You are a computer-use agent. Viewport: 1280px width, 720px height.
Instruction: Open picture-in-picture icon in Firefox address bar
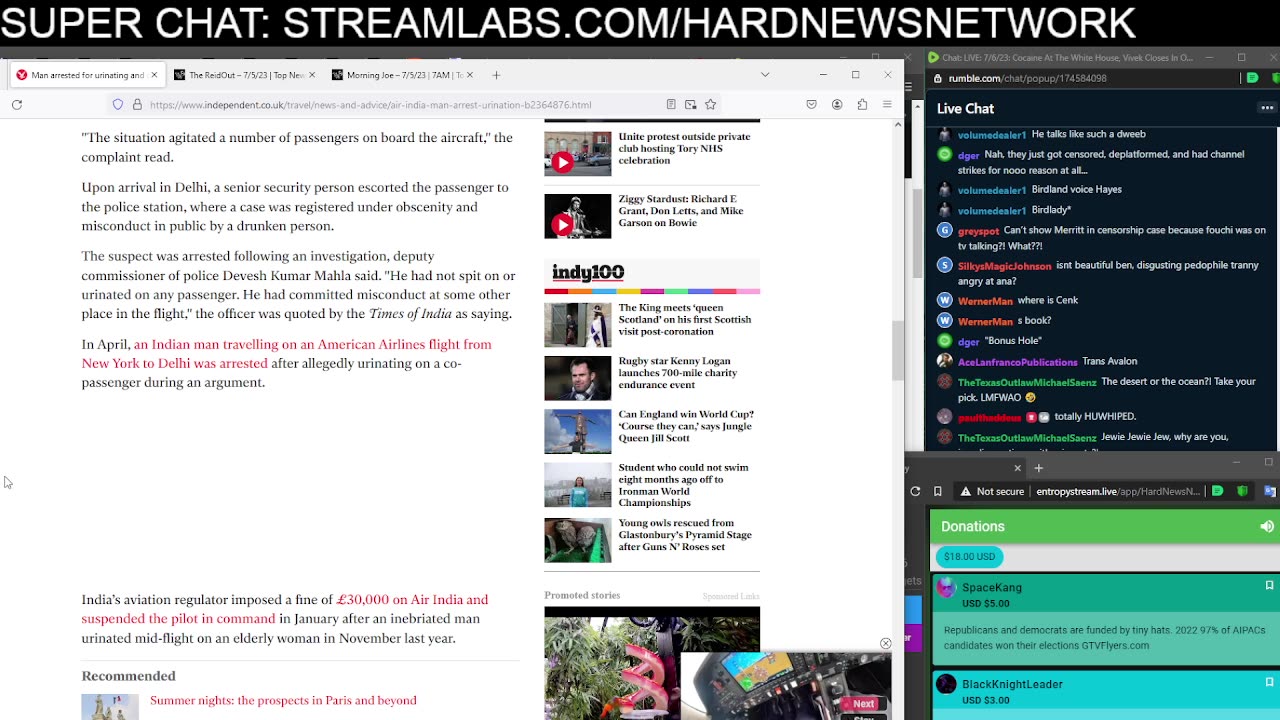690,104
